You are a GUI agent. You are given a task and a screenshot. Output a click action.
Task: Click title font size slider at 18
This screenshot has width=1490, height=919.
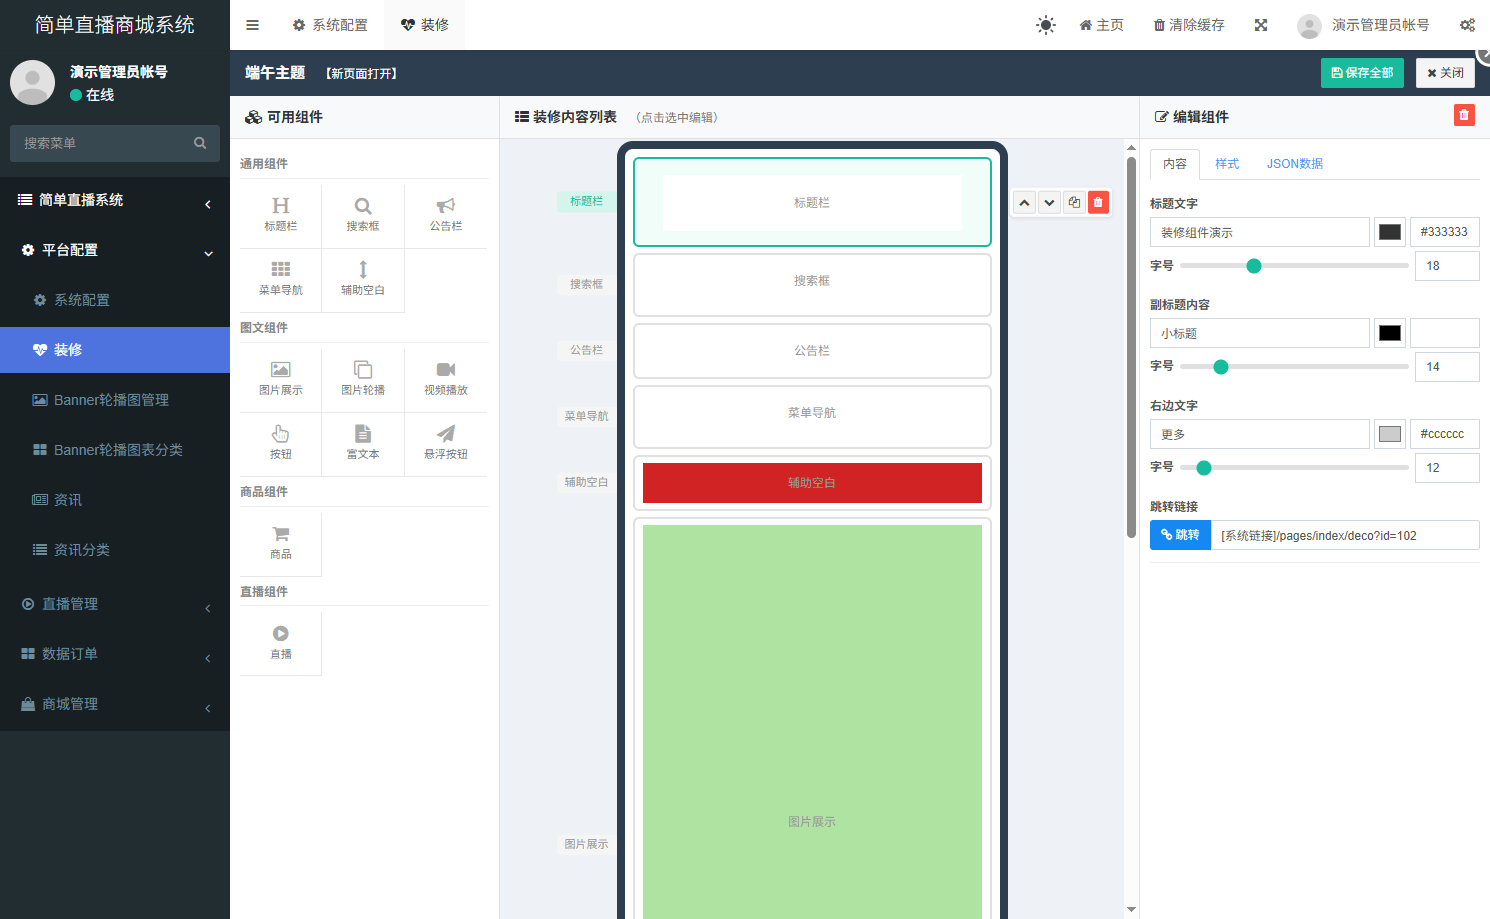pos(1254,266)
